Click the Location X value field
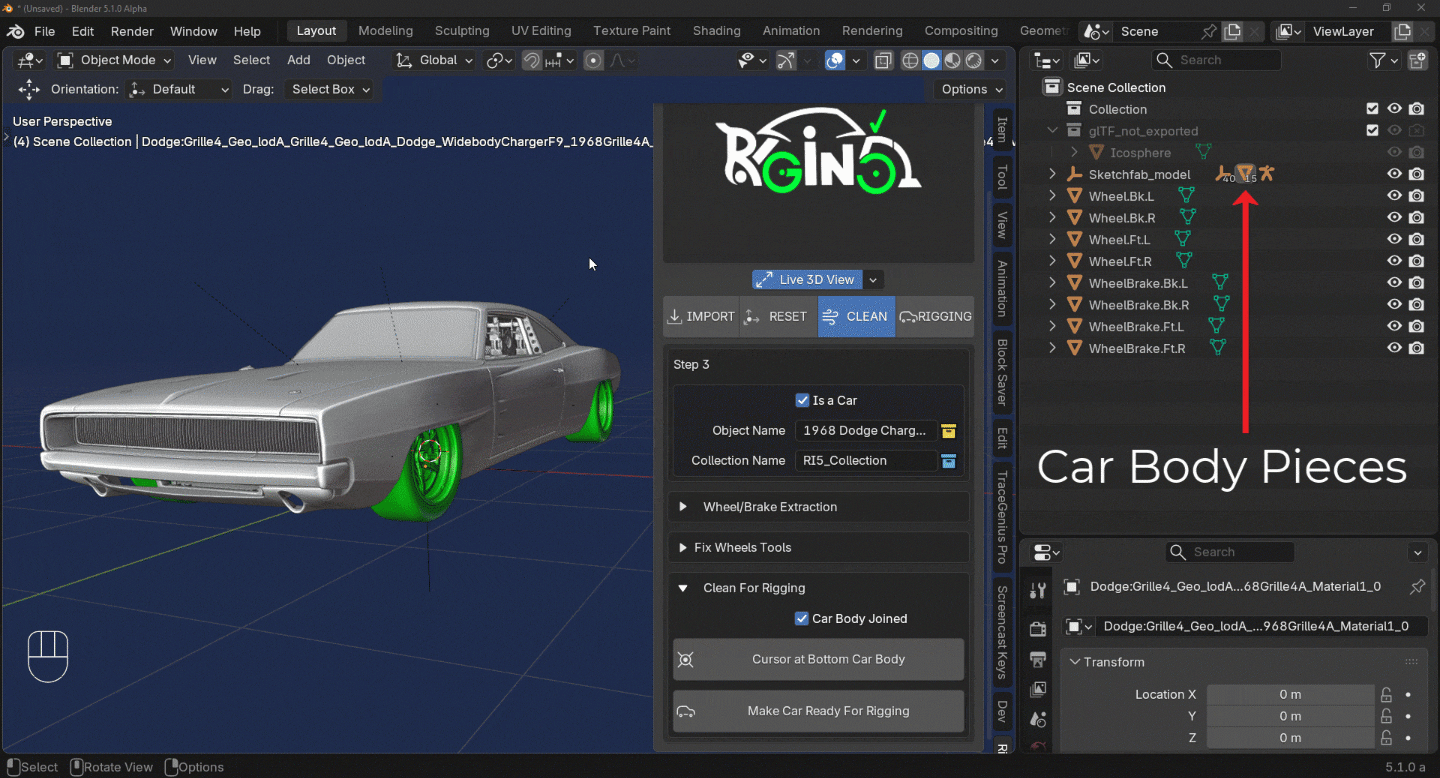The width and height of the screenshot is (1440, 778). tap(1290, 694)
